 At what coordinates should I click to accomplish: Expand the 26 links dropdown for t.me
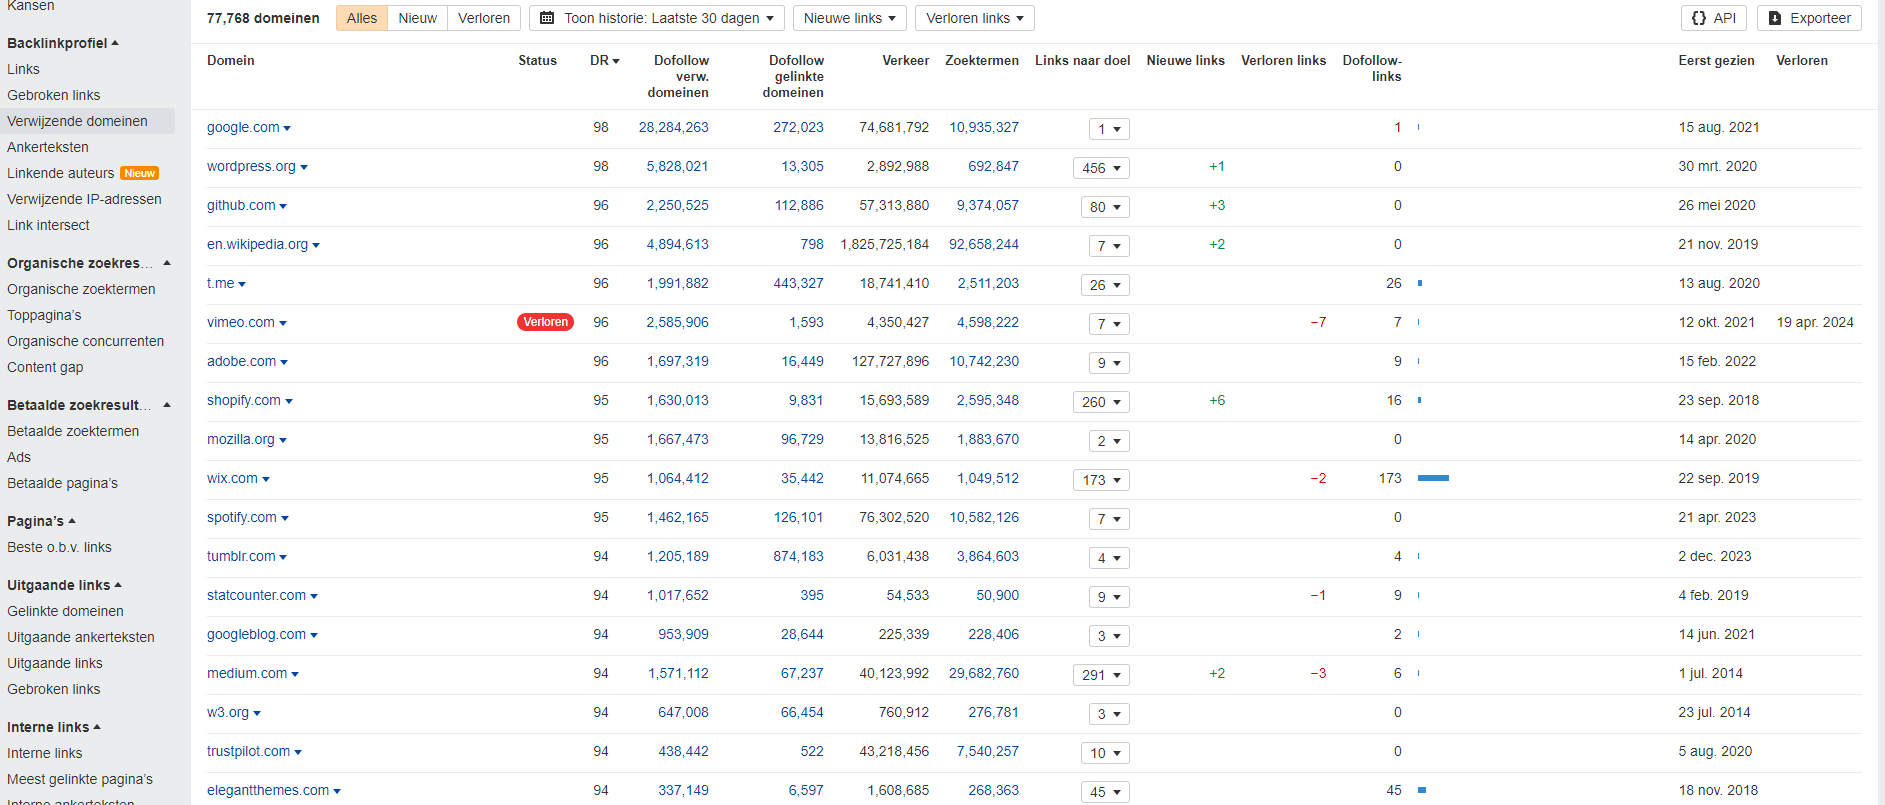tap(1105, 285)
